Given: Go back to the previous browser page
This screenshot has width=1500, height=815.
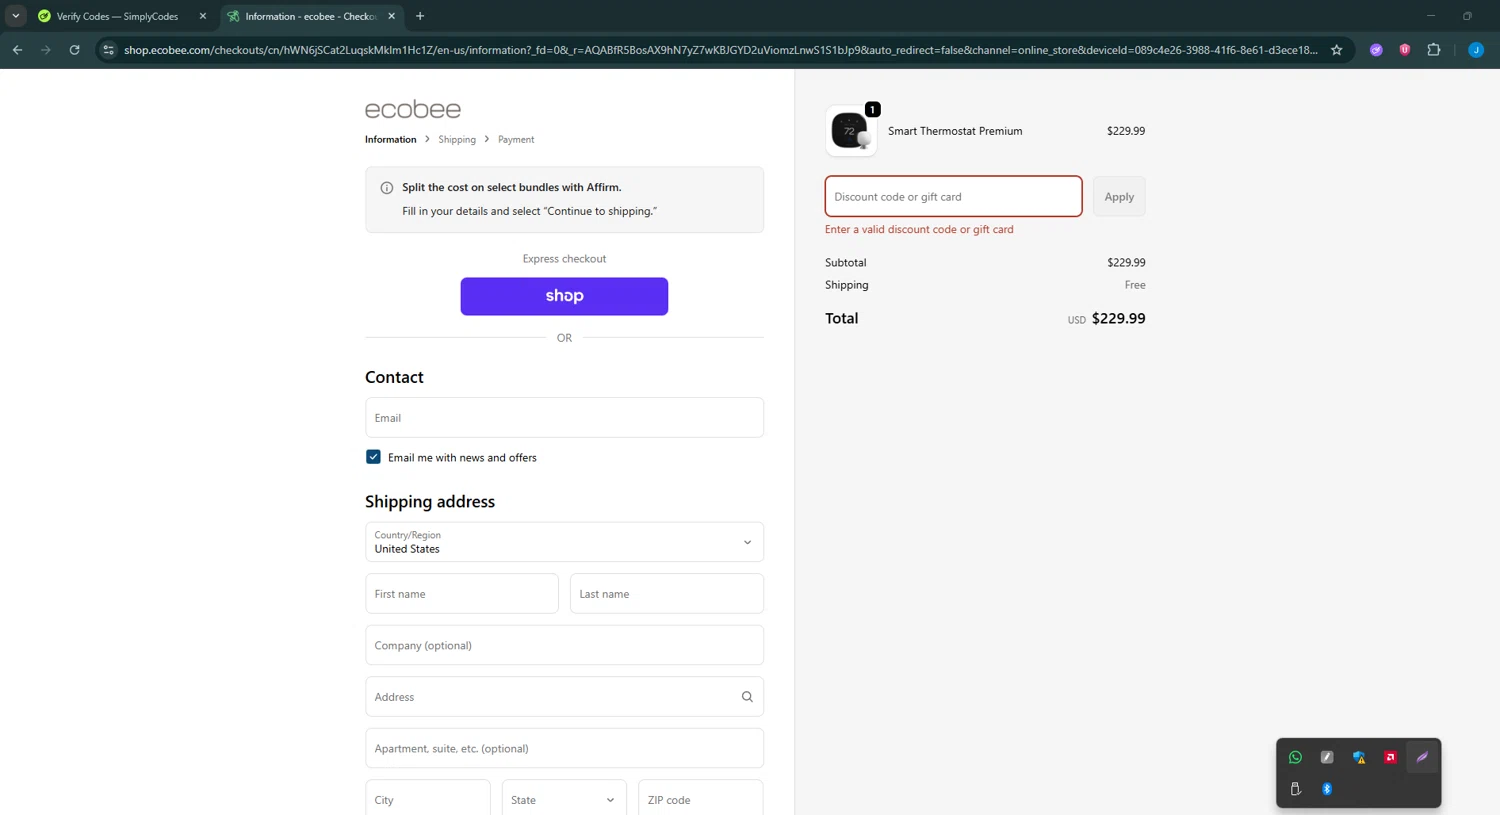Looking at the screenshot, I should pyautogui.click(x=17, y=50).
